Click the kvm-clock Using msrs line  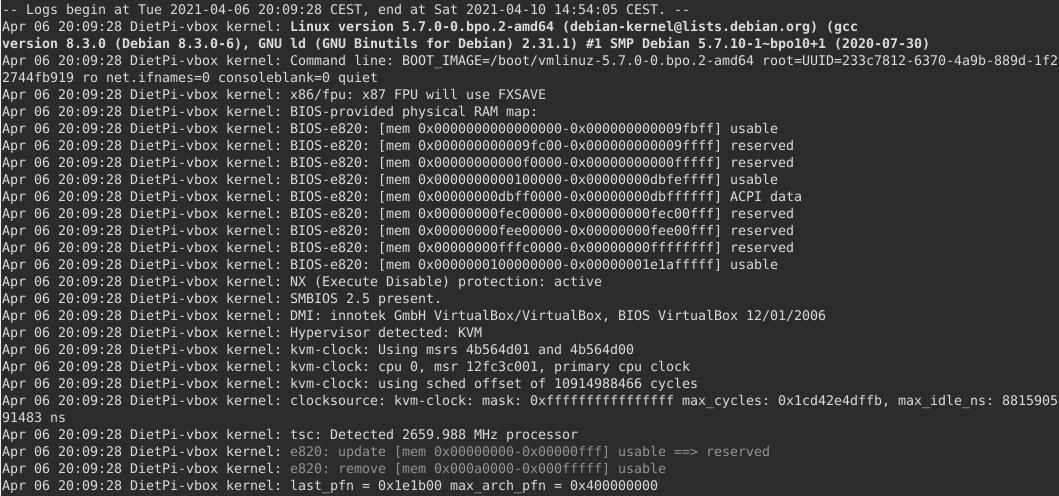tap(317, 349)
